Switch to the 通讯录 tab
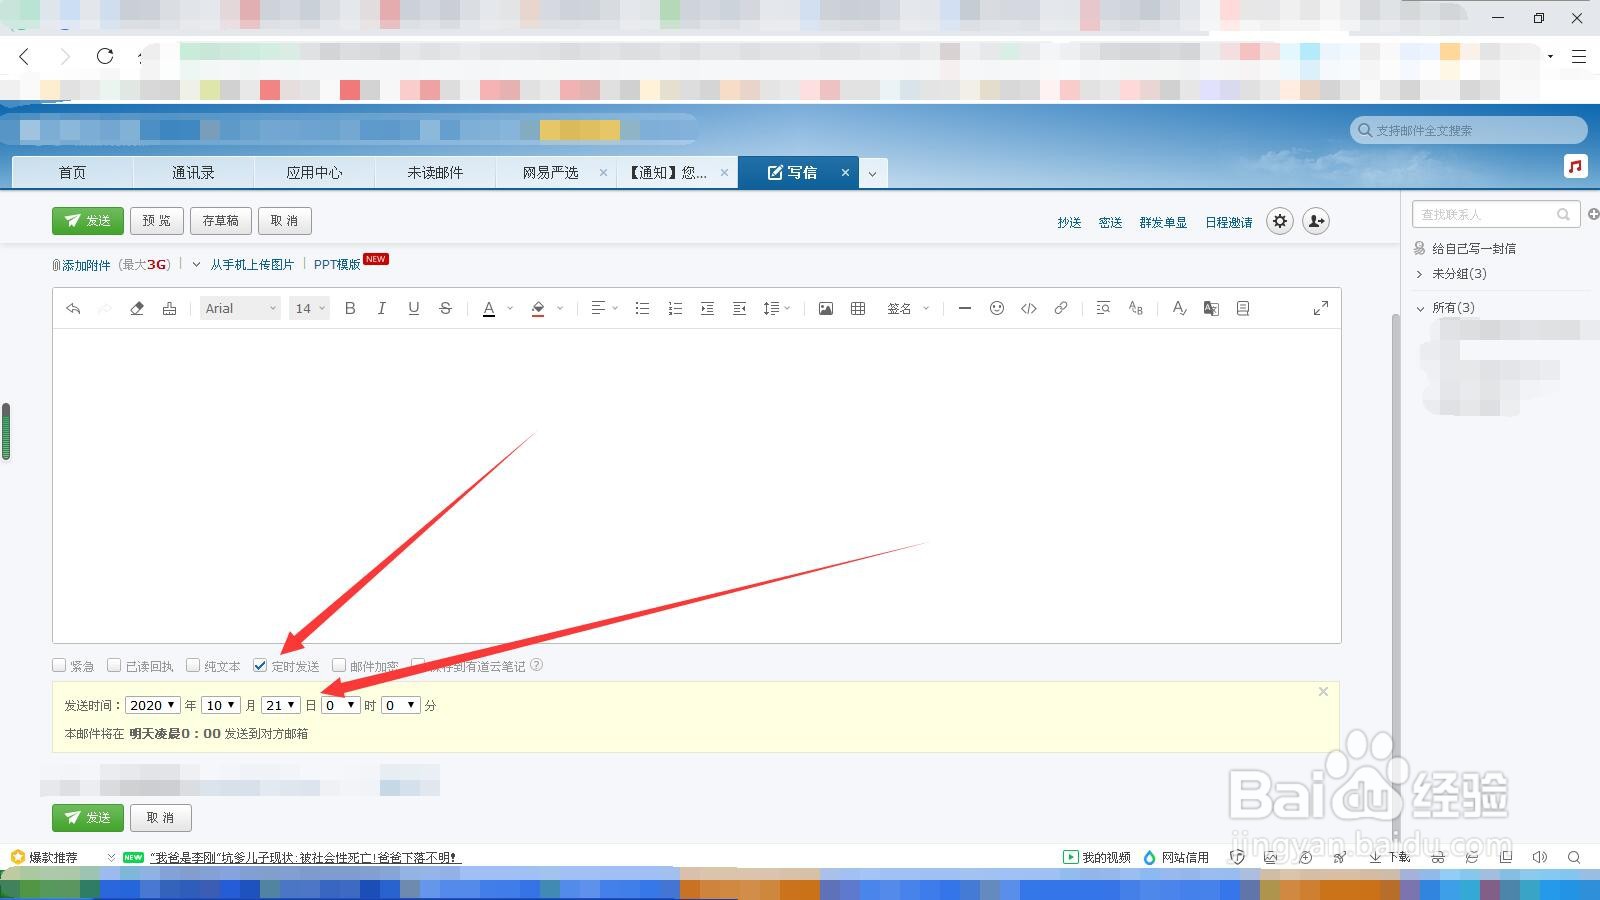The height and width of the screenshot is (900, 1600). coord(193,173)
